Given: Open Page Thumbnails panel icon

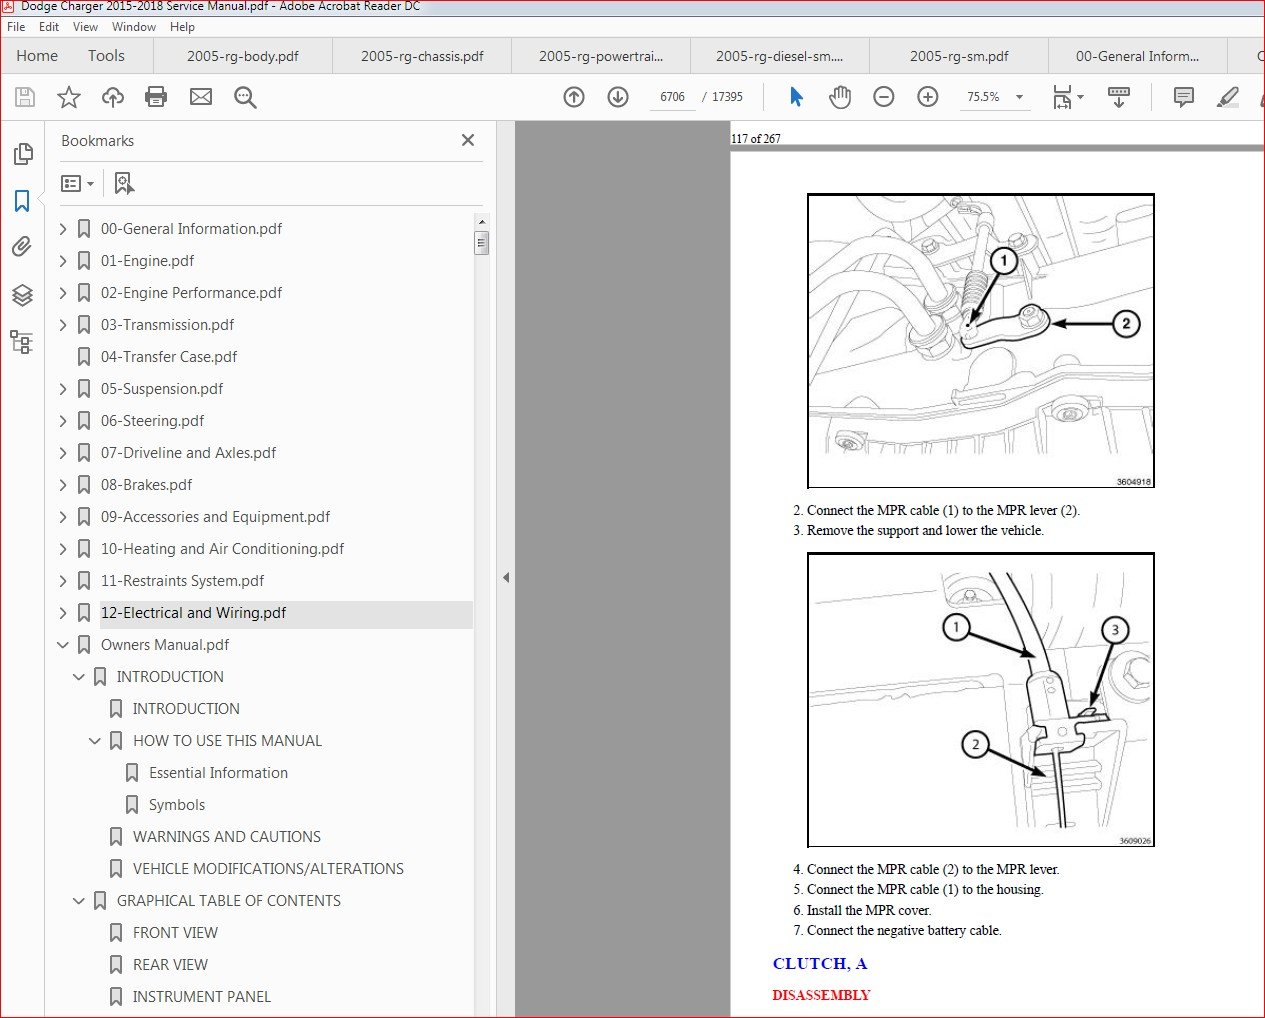Looking at the screenshot, I should pos(22,154).
